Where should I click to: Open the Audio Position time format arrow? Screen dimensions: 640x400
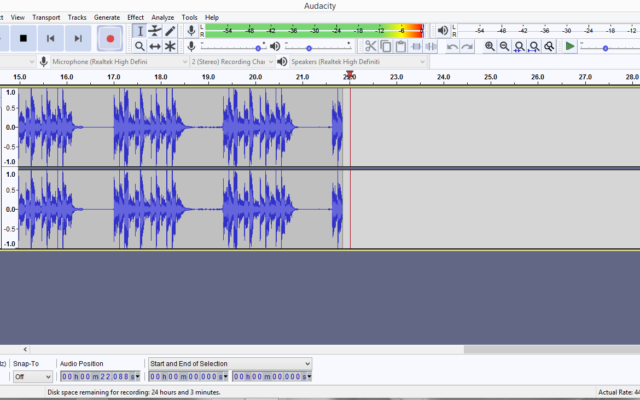pyautogui.click(x=138, y=376)
